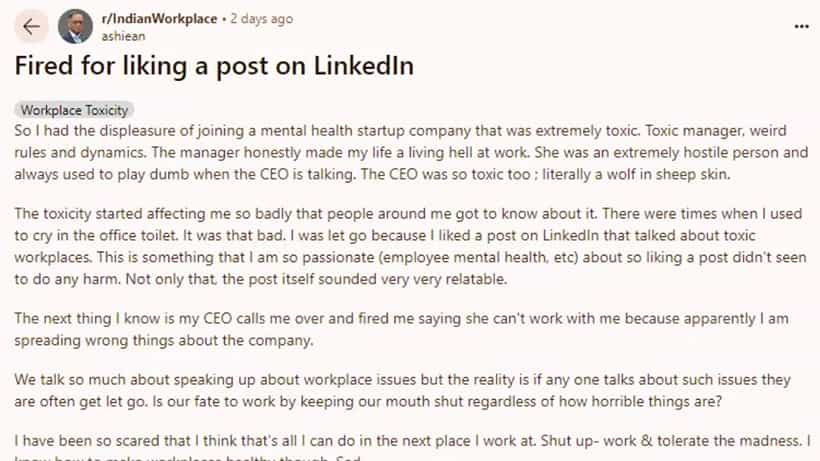Viewport: 820px width, 461px height.
Task: Click 'spreading wrong things about the company'
Action: pos(164,341)
